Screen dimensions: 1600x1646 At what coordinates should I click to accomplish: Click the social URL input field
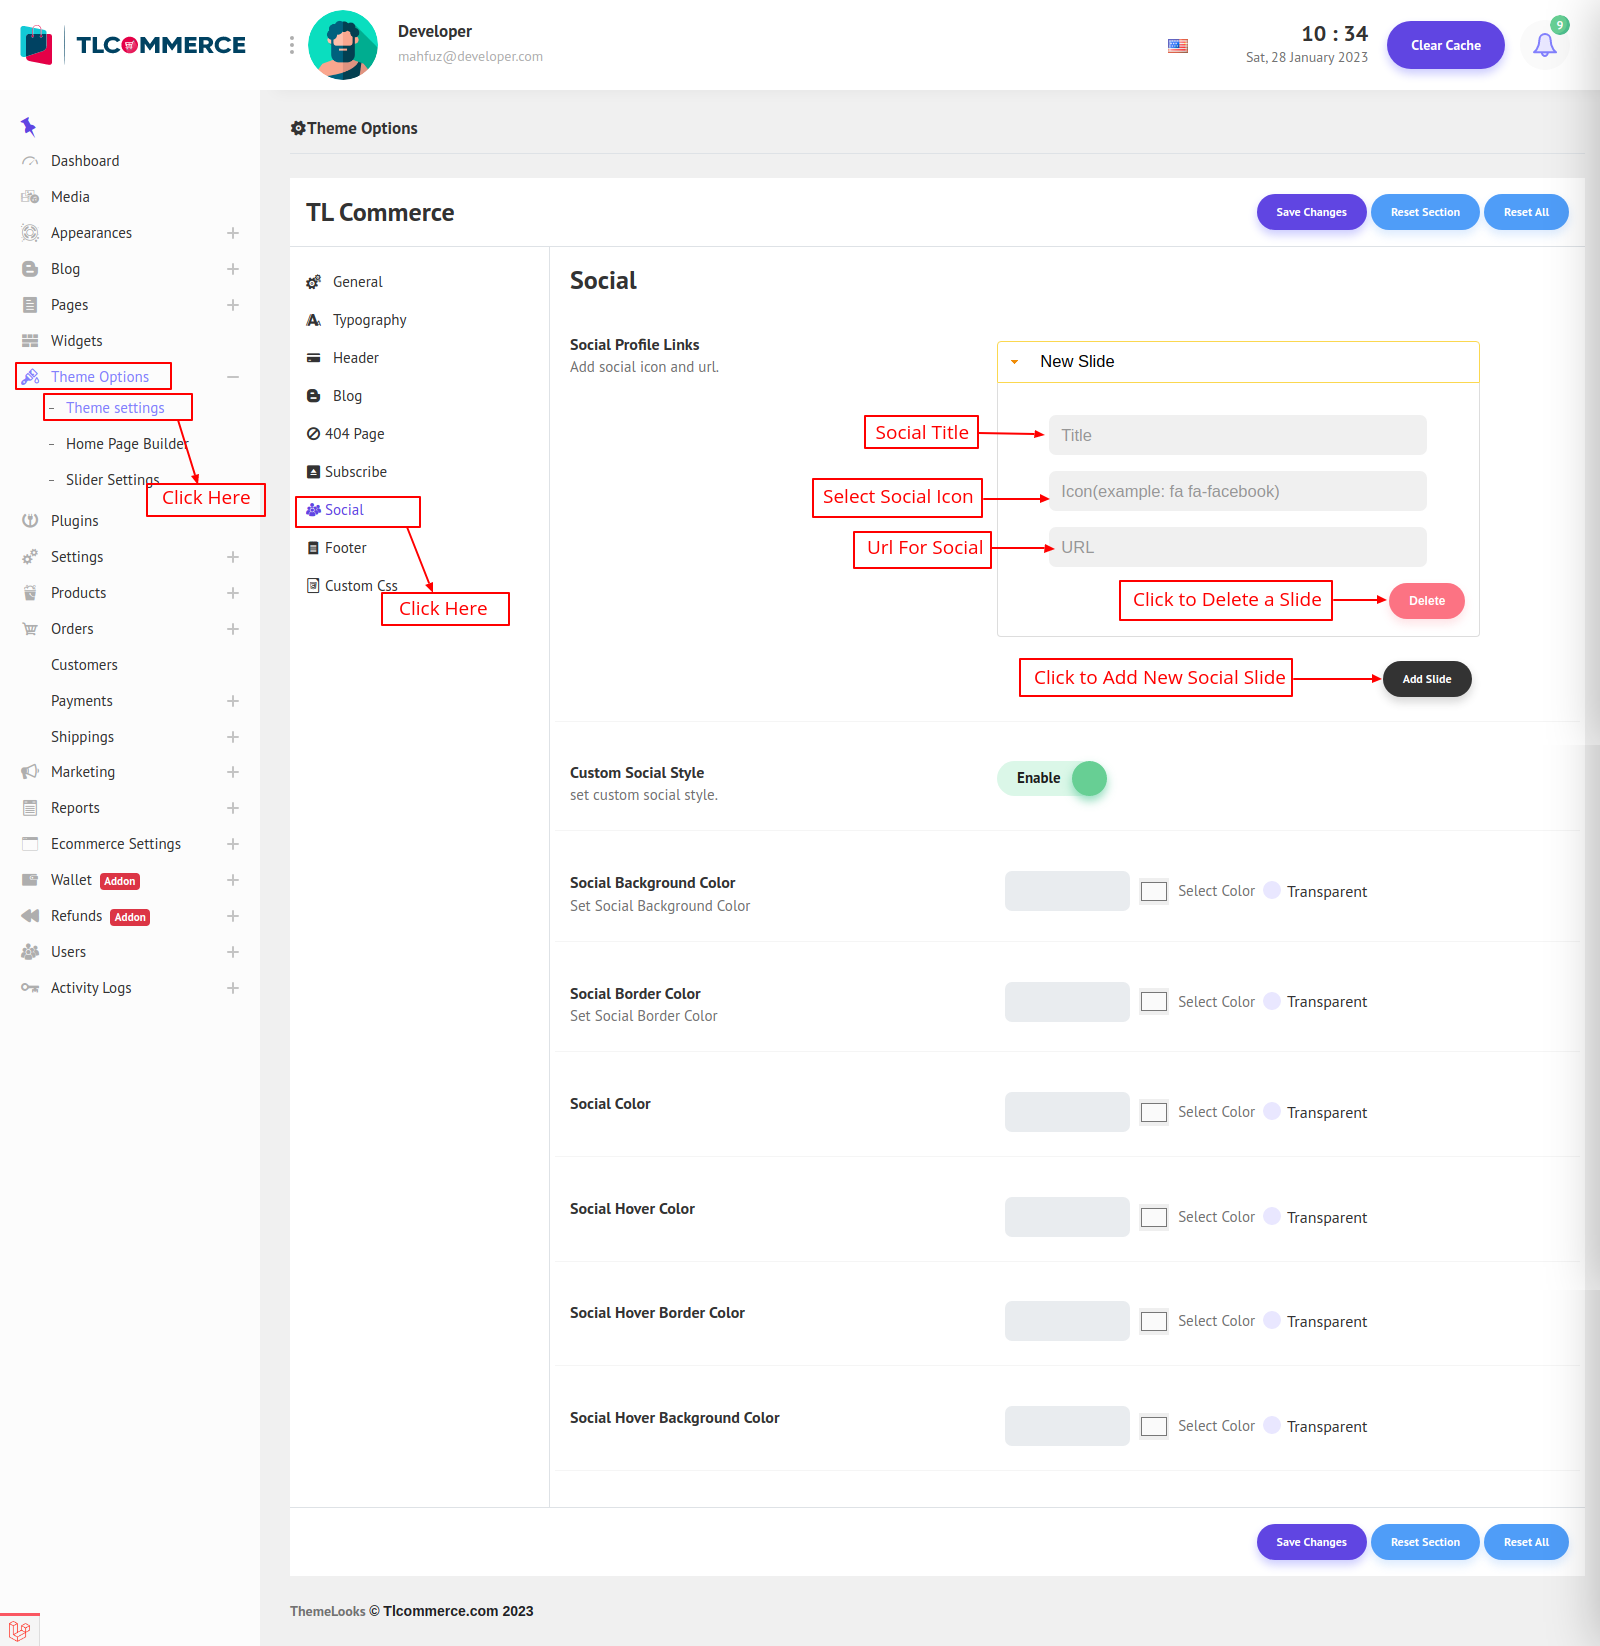click(x=1237, y=548)
